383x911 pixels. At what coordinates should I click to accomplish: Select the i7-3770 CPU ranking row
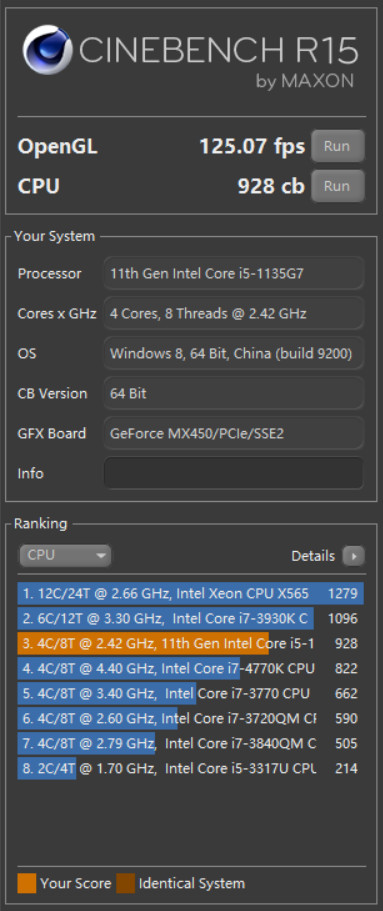tap(191, 694)
